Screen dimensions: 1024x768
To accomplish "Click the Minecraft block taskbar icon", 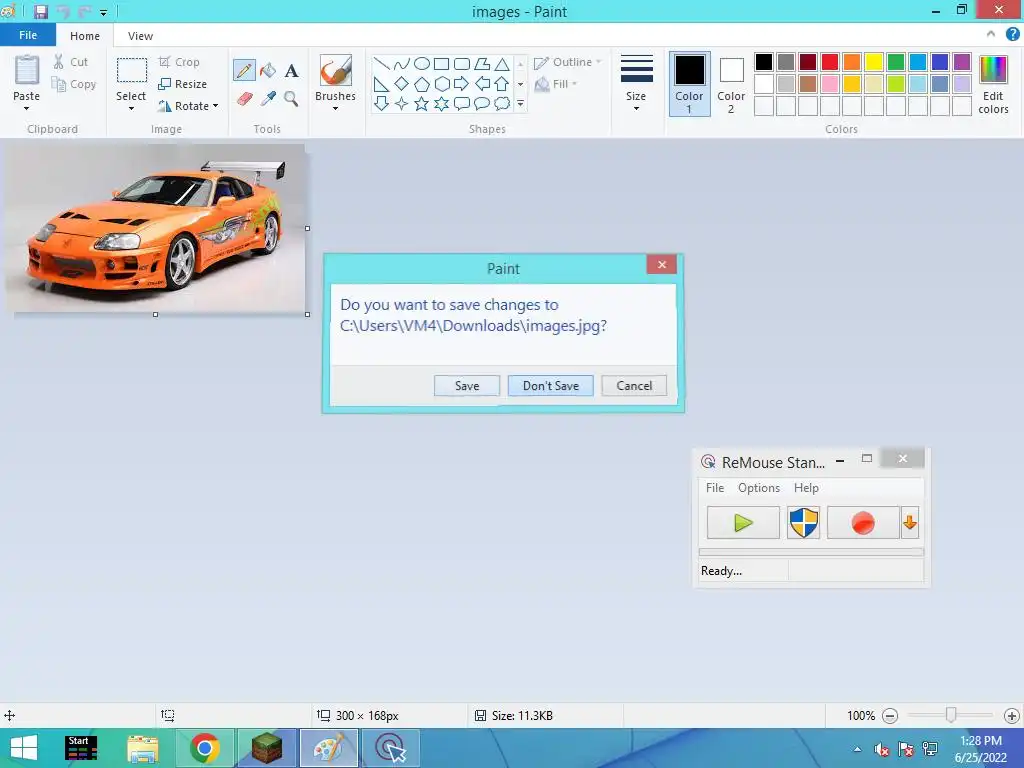I will pyautogui.click(x=266, y=748).
